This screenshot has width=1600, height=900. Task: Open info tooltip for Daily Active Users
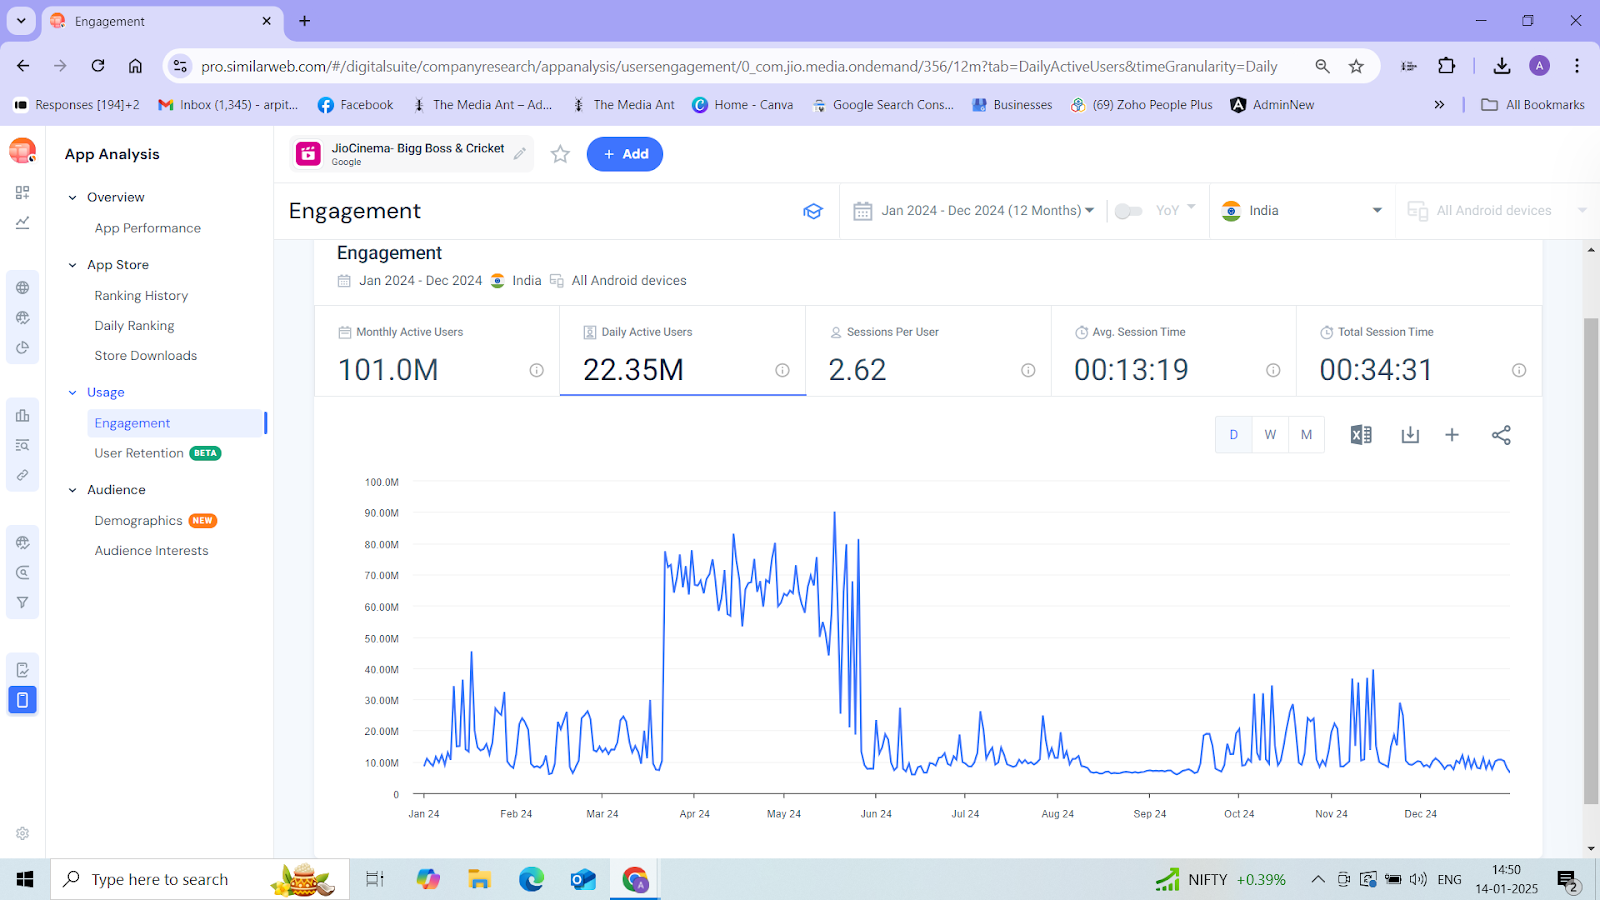pos(782,370)
